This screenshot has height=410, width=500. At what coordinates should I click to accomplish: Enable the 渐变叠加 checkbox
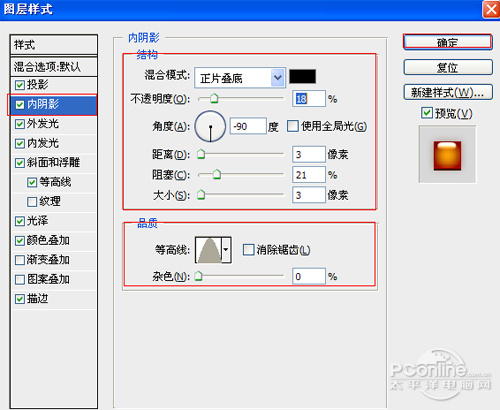(x=20, y=260)
